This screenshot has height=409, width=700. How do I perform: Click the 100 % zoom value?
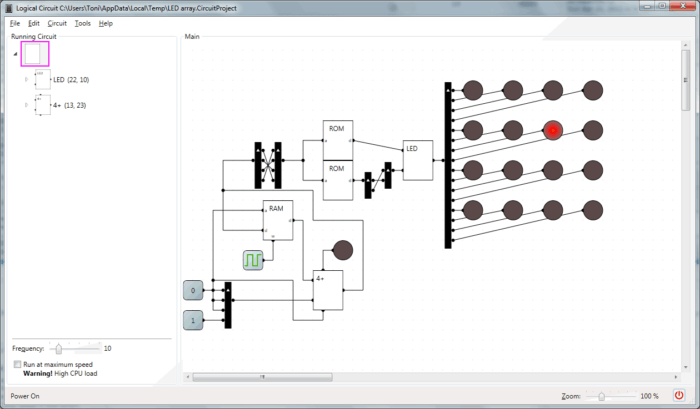click(x=650, y=396)
